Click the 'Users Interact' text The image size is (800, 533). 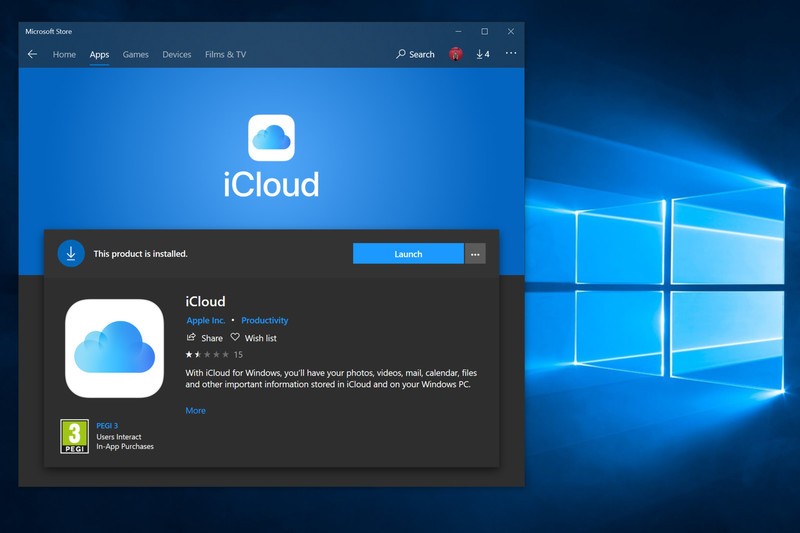click(119, 437)
